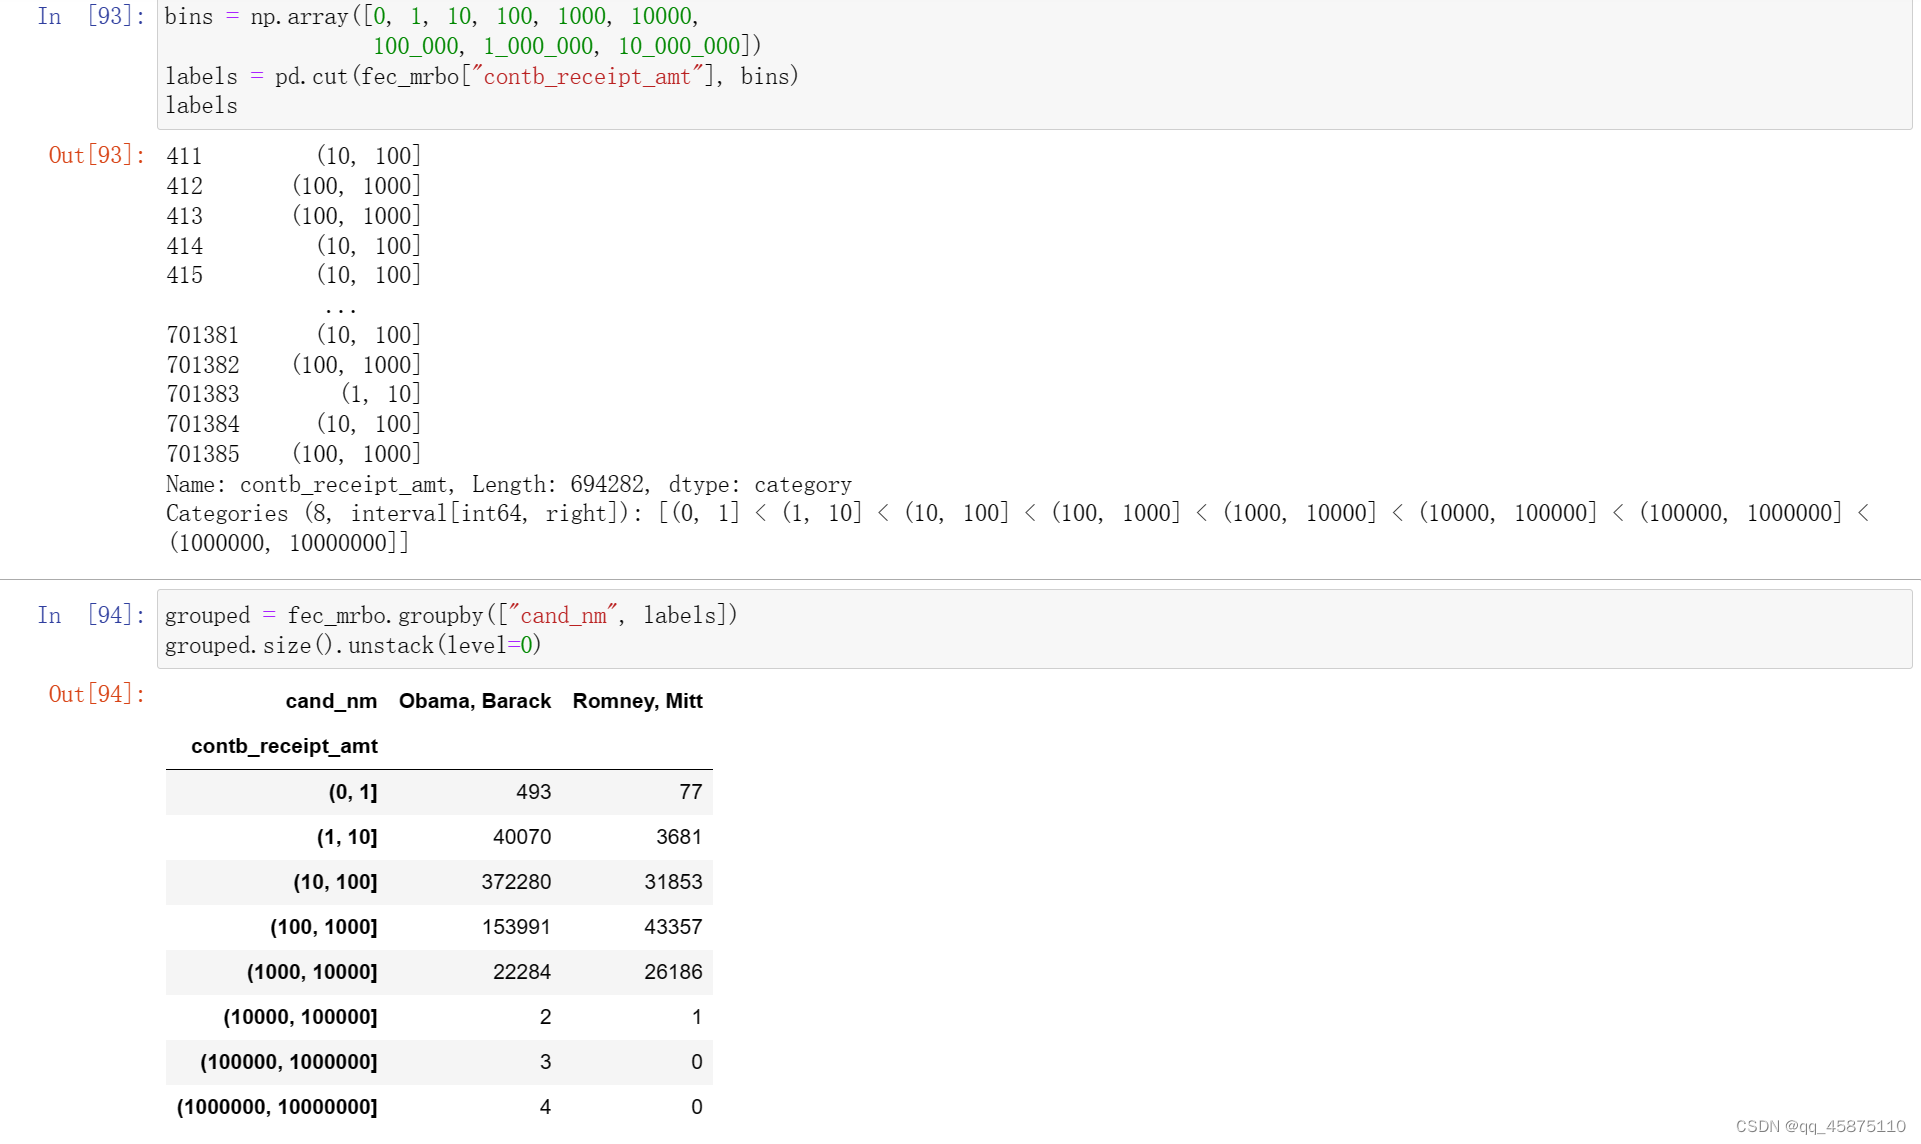Click the CSDN watermark text

click(x=1820, y=1126)
